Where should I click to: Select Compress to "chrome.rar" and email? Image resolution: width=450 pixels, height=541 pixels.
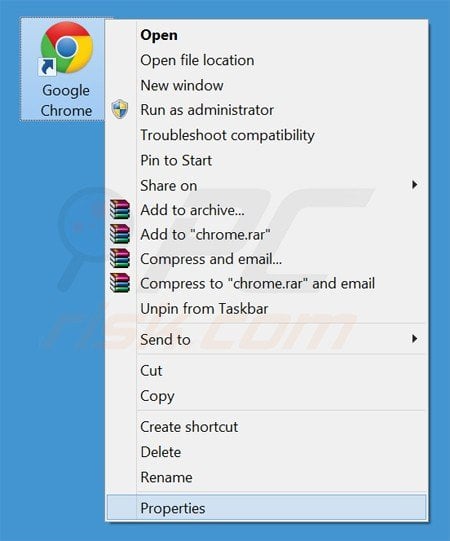tap(266, 284)
